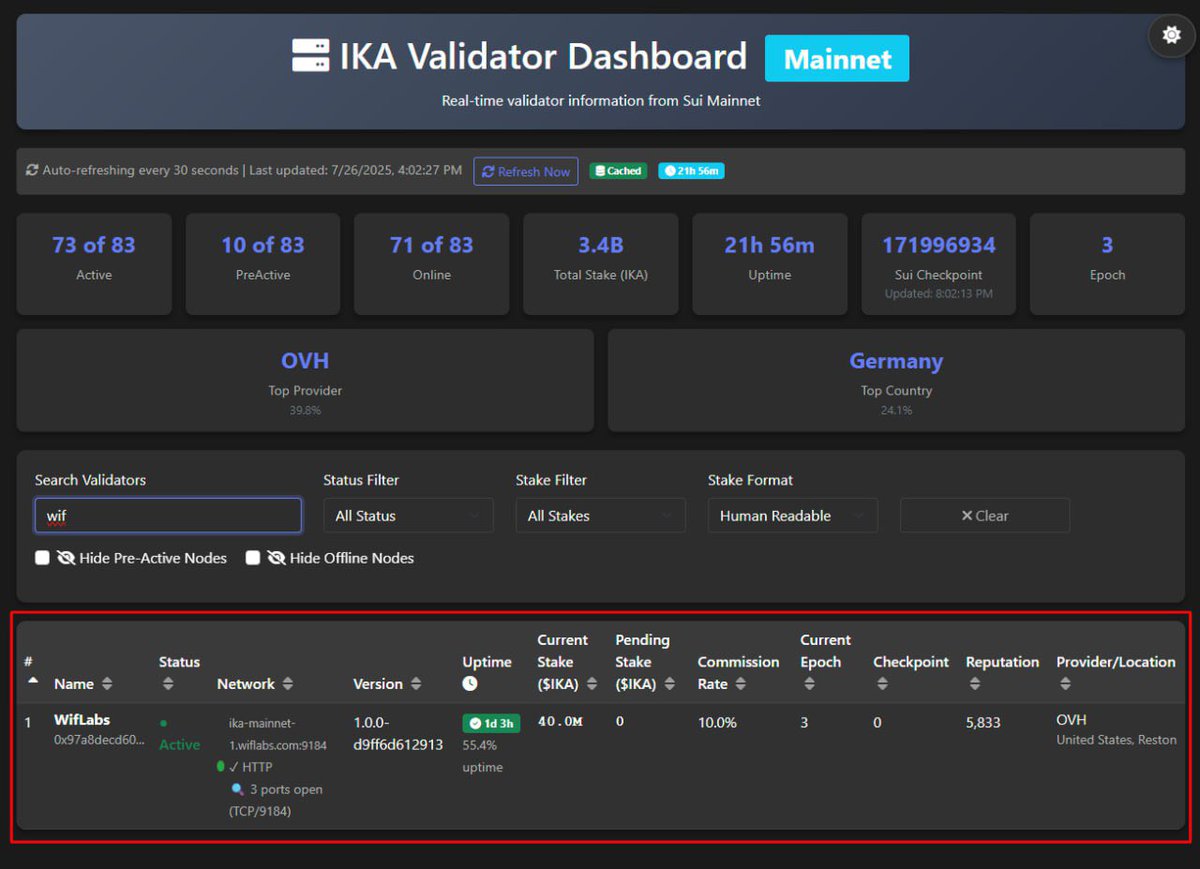
Task: Click the green 1d 3h uptime badge
Action: 491,723
